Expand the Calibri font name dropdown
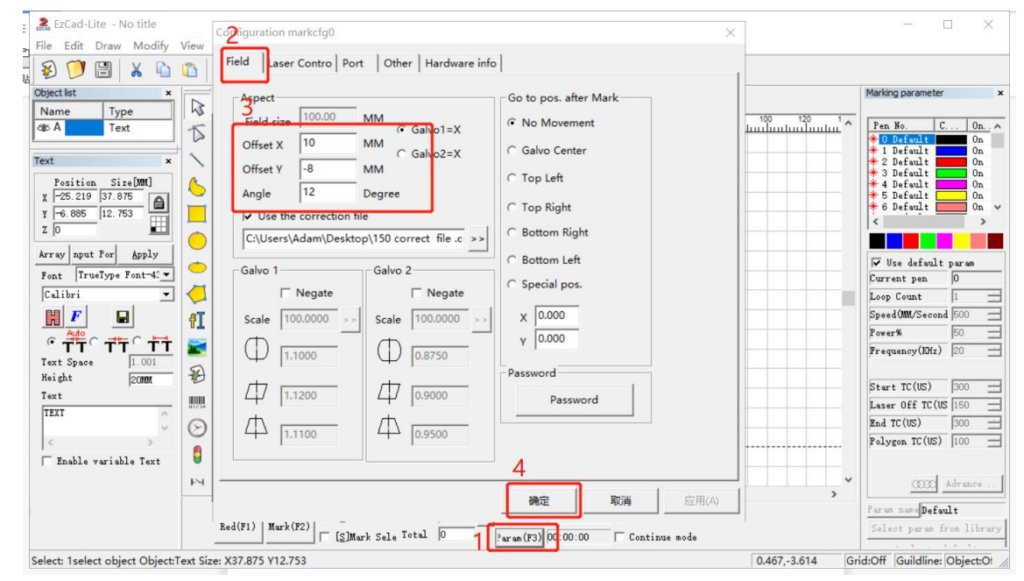This screenshot has height=581, width=1024. tap(166, 295)
